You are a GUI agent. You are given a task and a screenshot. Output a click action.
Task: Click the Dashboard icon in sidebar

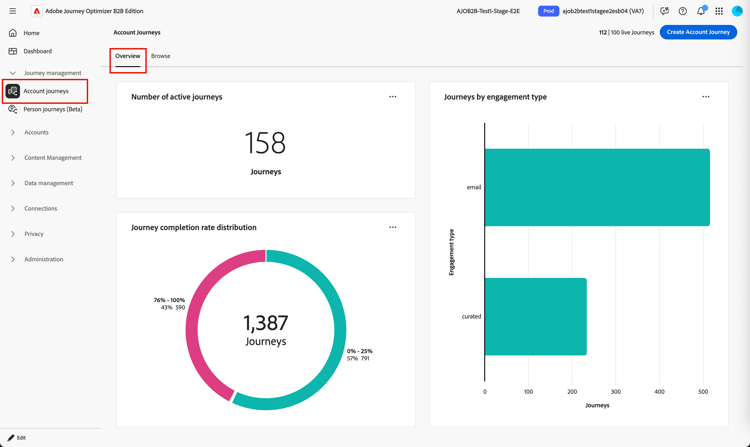tap(13, 51)
